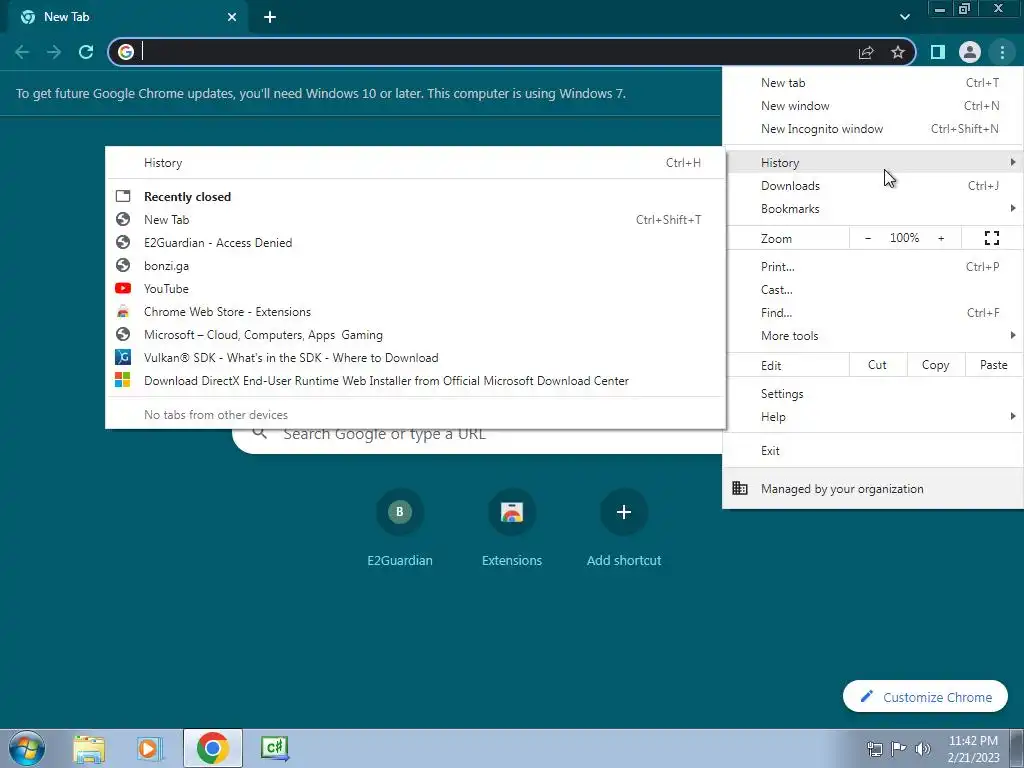Viewport: 1024px width, 768px height.
Task: Click the network tray icon
Action: 874,749
